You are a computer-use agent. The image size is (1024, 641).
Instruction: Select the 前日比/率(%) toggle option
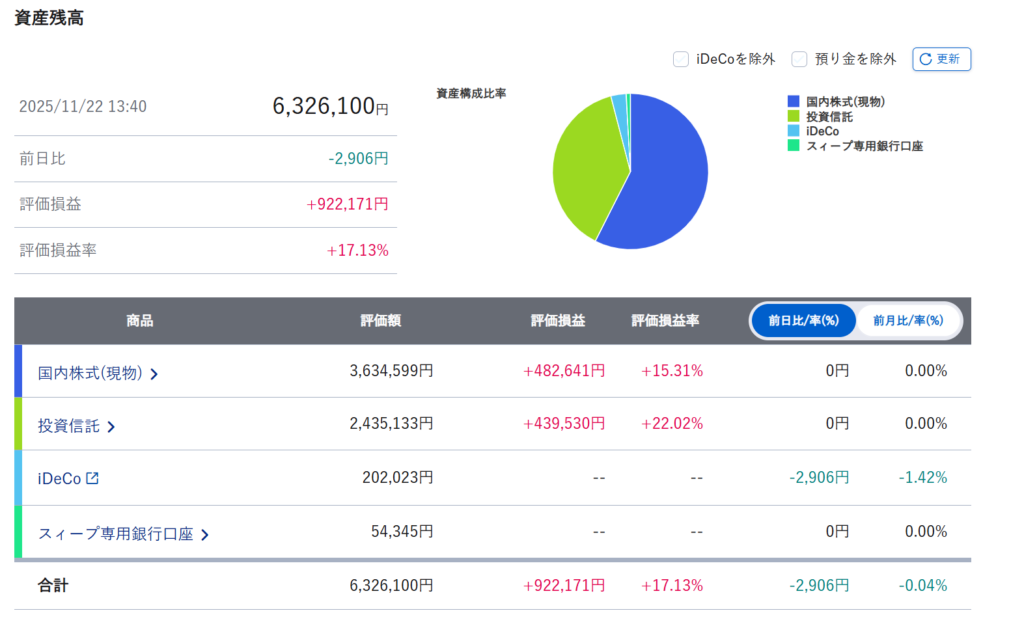pos(803,321)
